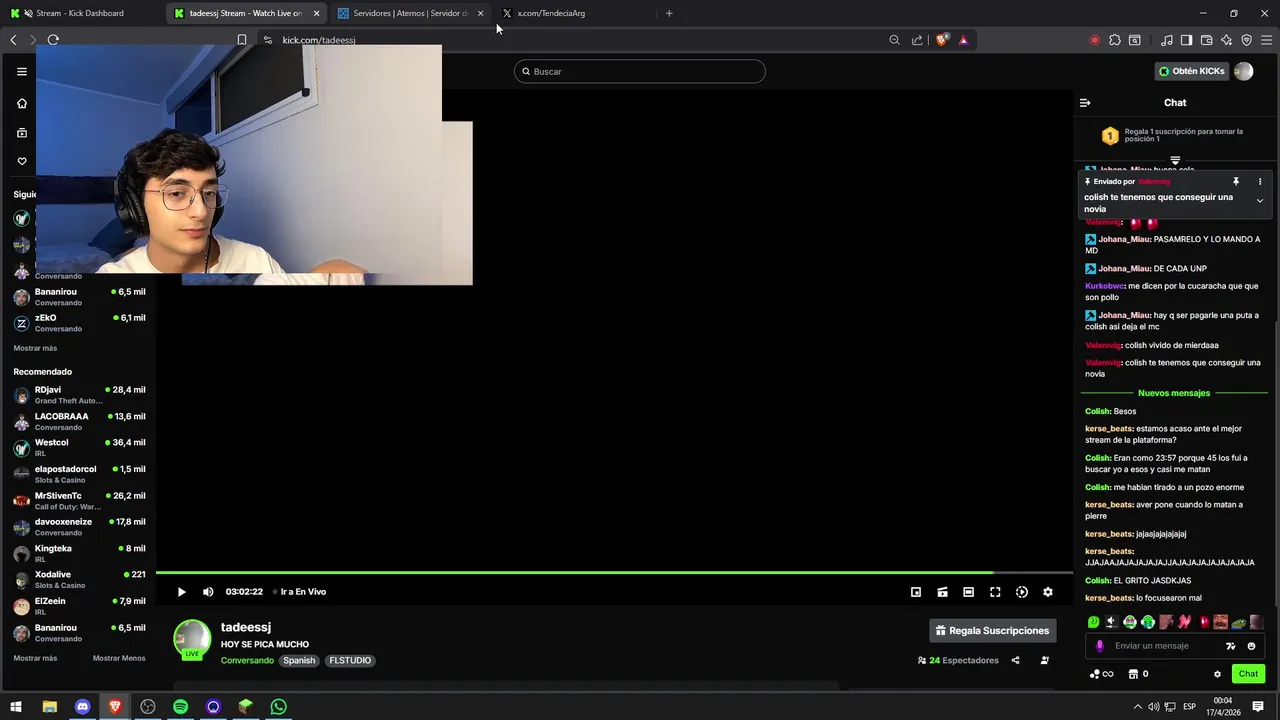Click the Spanish language tag
Screen dimensions: 1280x720
(299, 661)
